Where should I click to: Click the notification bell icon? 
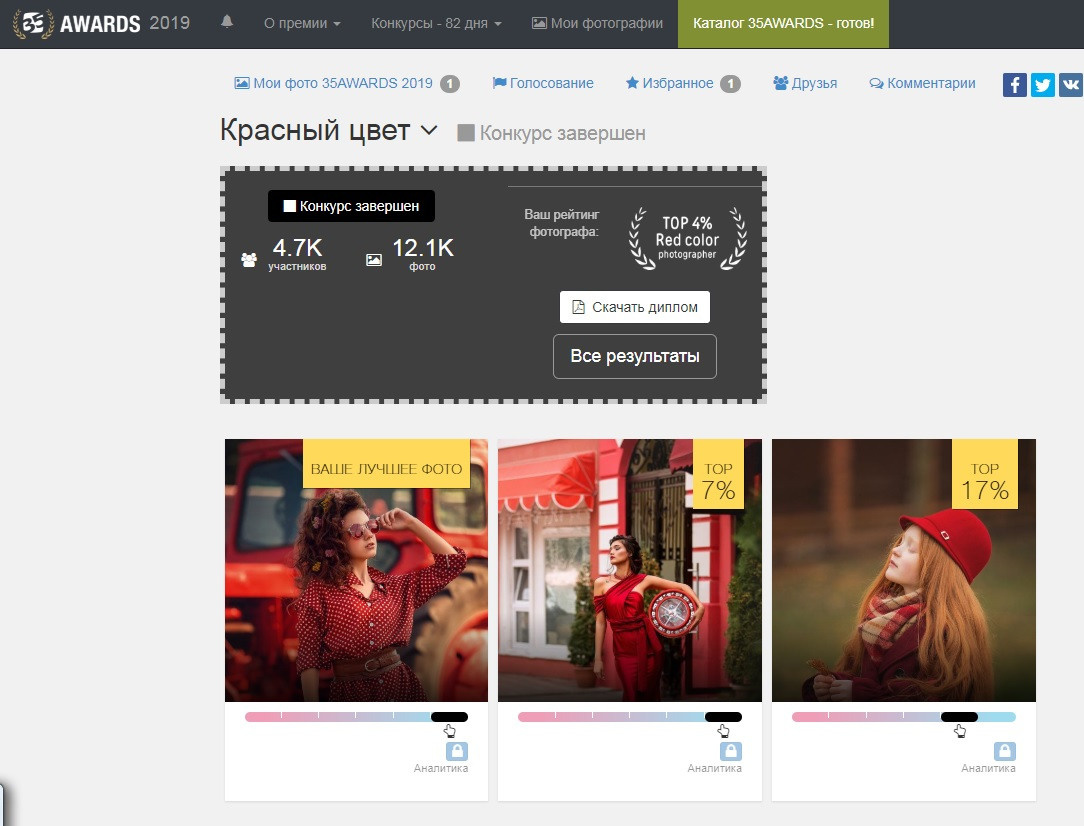tap(227, 22)
